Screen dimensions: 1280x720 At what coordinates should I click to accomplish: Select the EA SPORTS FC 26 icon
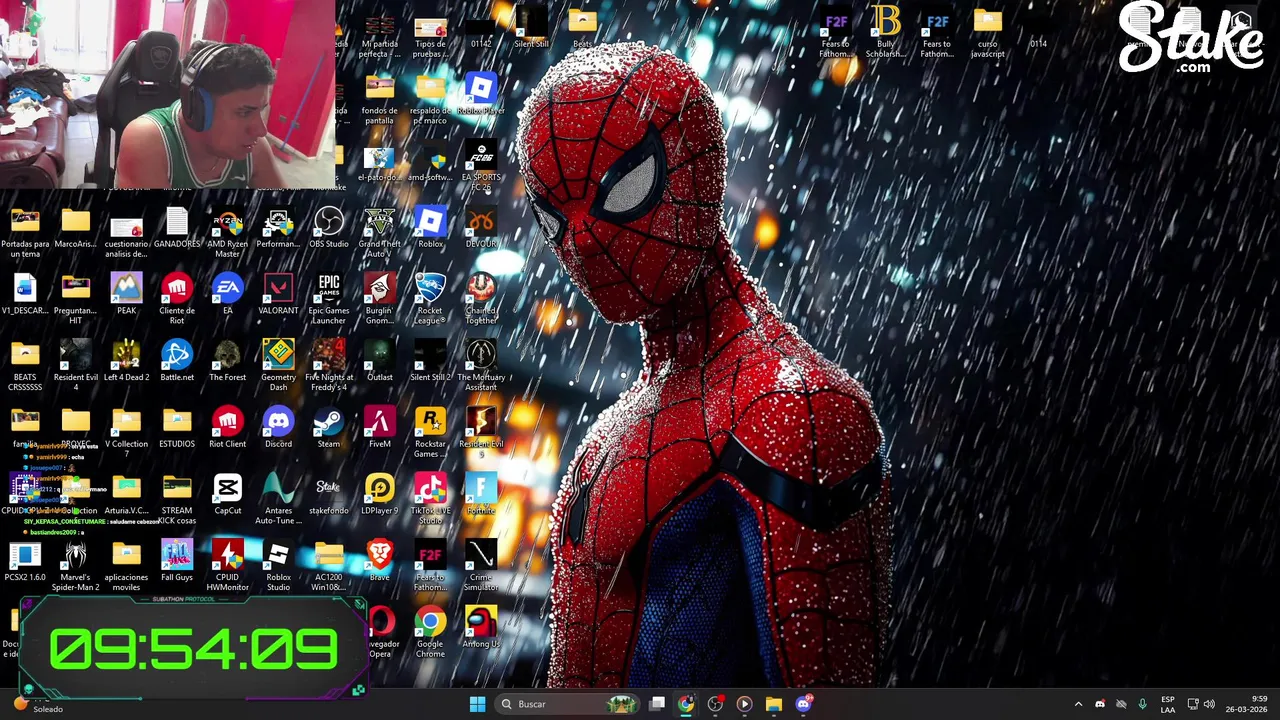coord(481,166)
